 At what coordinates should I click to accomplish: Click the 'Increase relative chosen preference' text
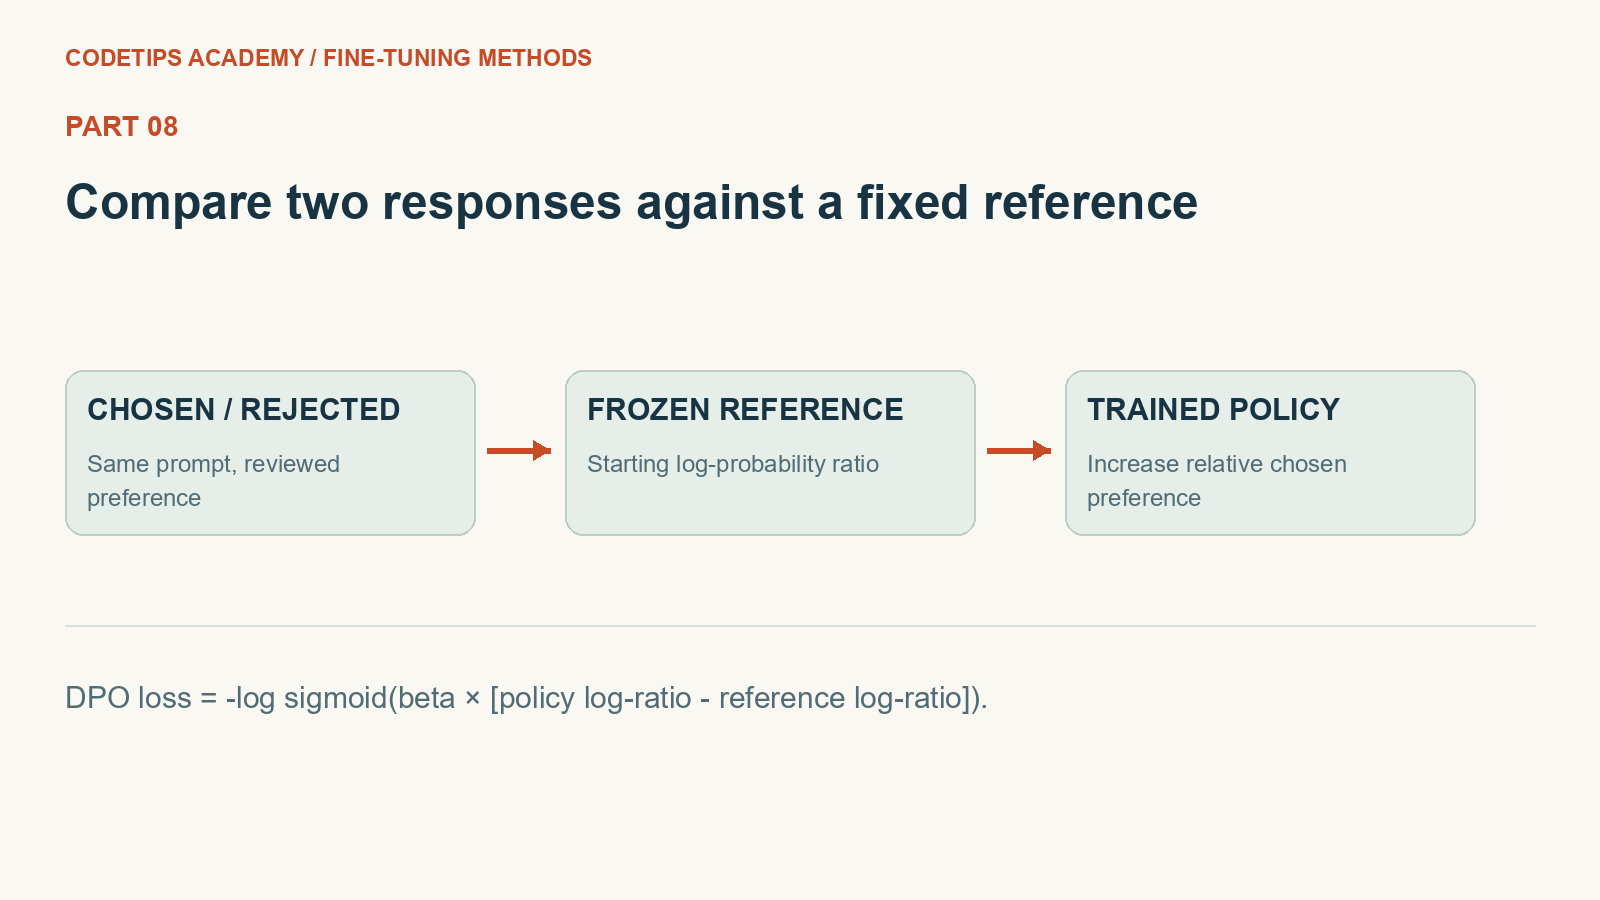pyautogui.click(x=1217, y=481)
